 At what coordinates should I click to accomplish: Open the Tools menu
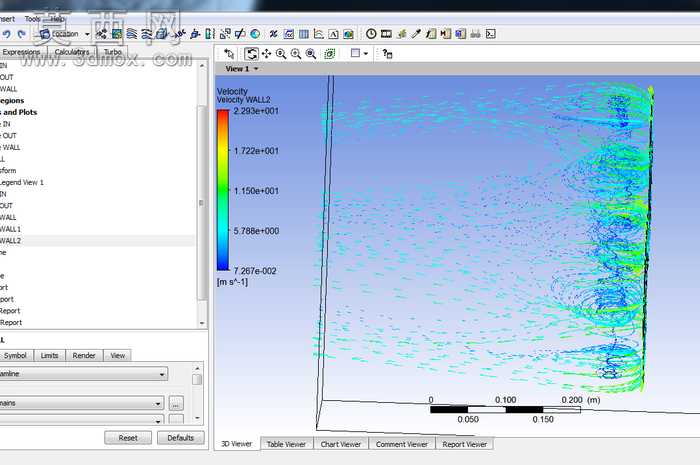(32, 19)
